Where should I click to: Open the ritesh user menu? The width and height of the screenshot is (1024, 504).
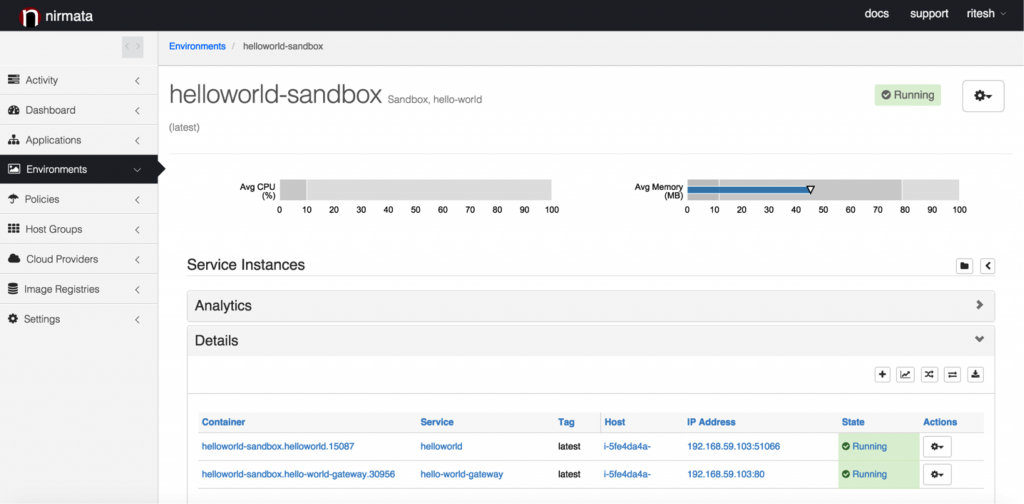[x=986, y=14]
